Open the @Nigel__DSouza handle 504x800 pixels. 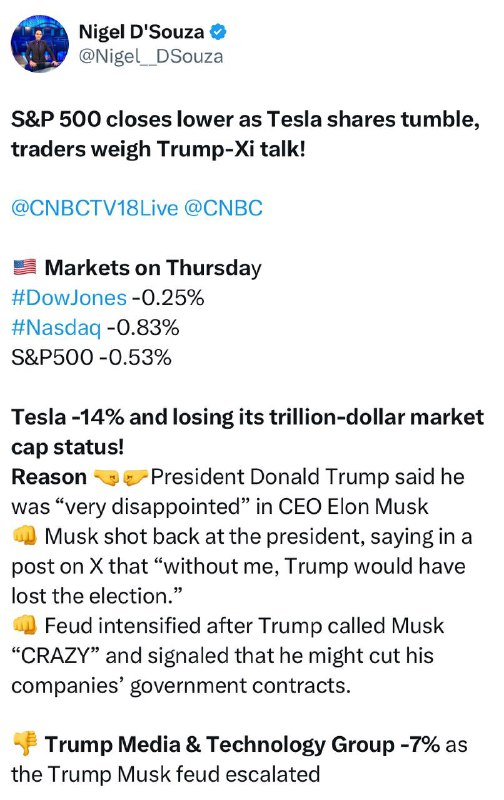coord(151,56)
